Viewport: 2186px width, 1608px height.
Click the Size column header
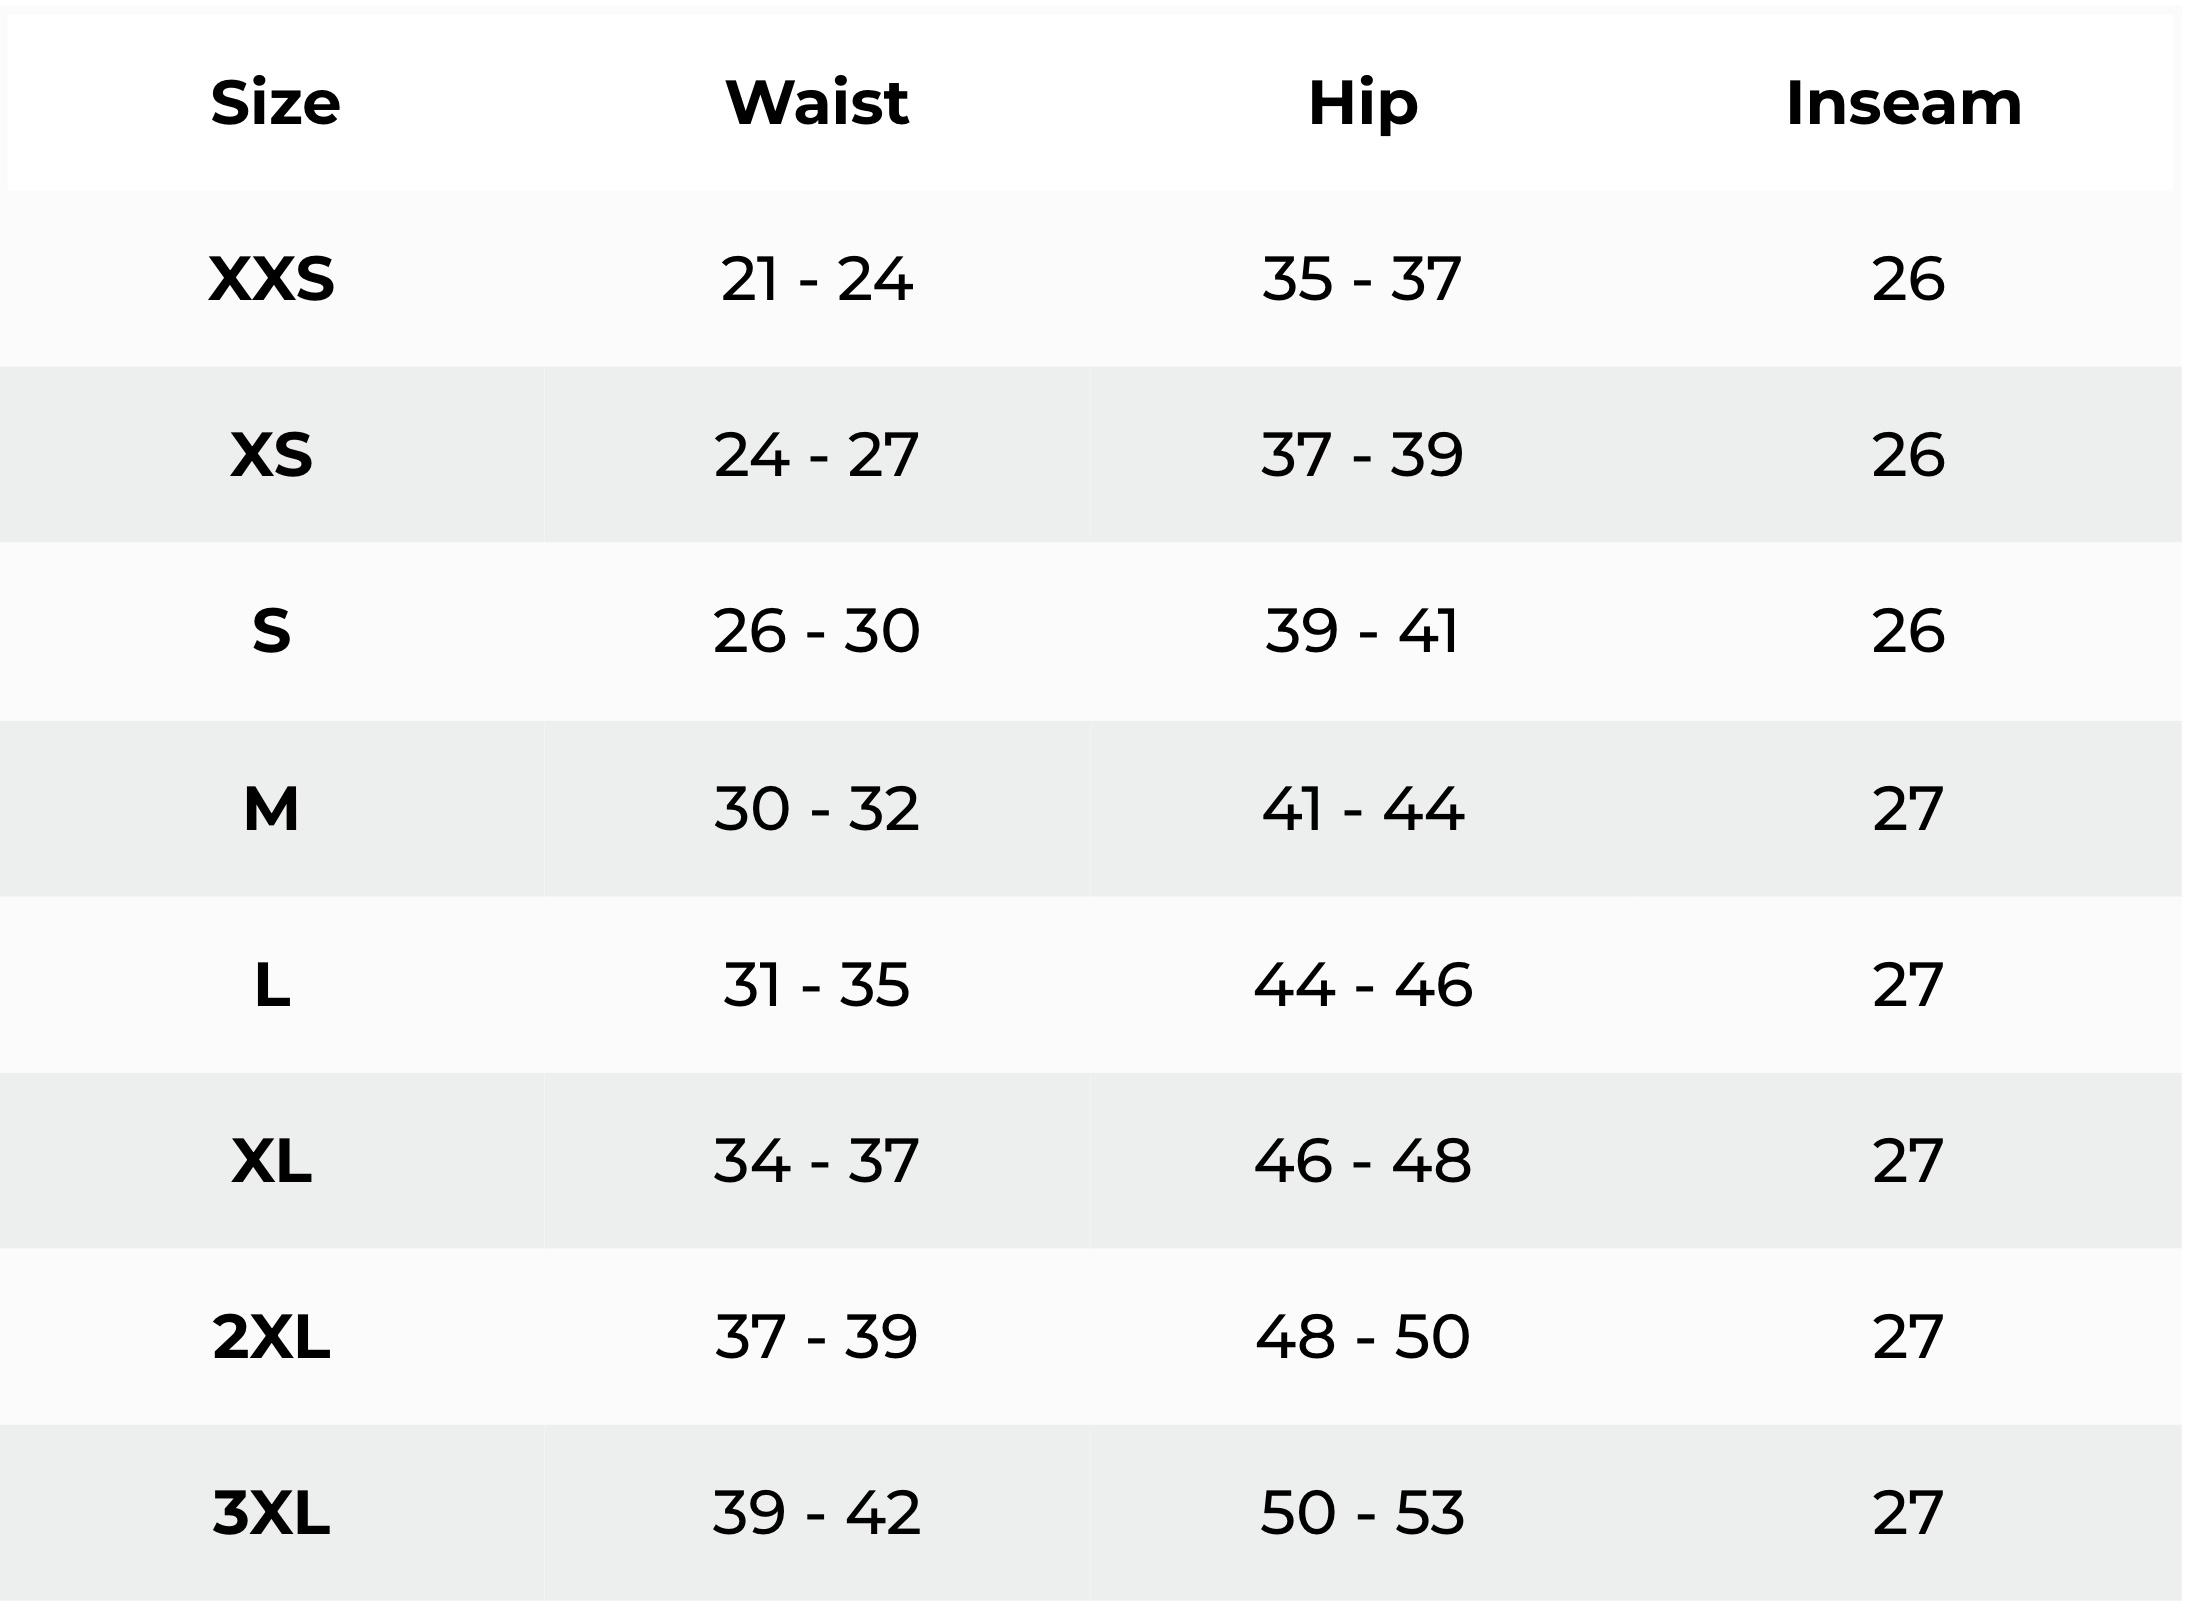[x=275, y=103]
